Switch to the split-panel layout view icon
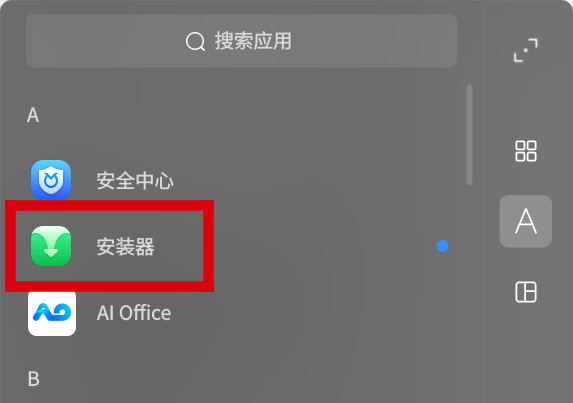 tap(526, 292)
